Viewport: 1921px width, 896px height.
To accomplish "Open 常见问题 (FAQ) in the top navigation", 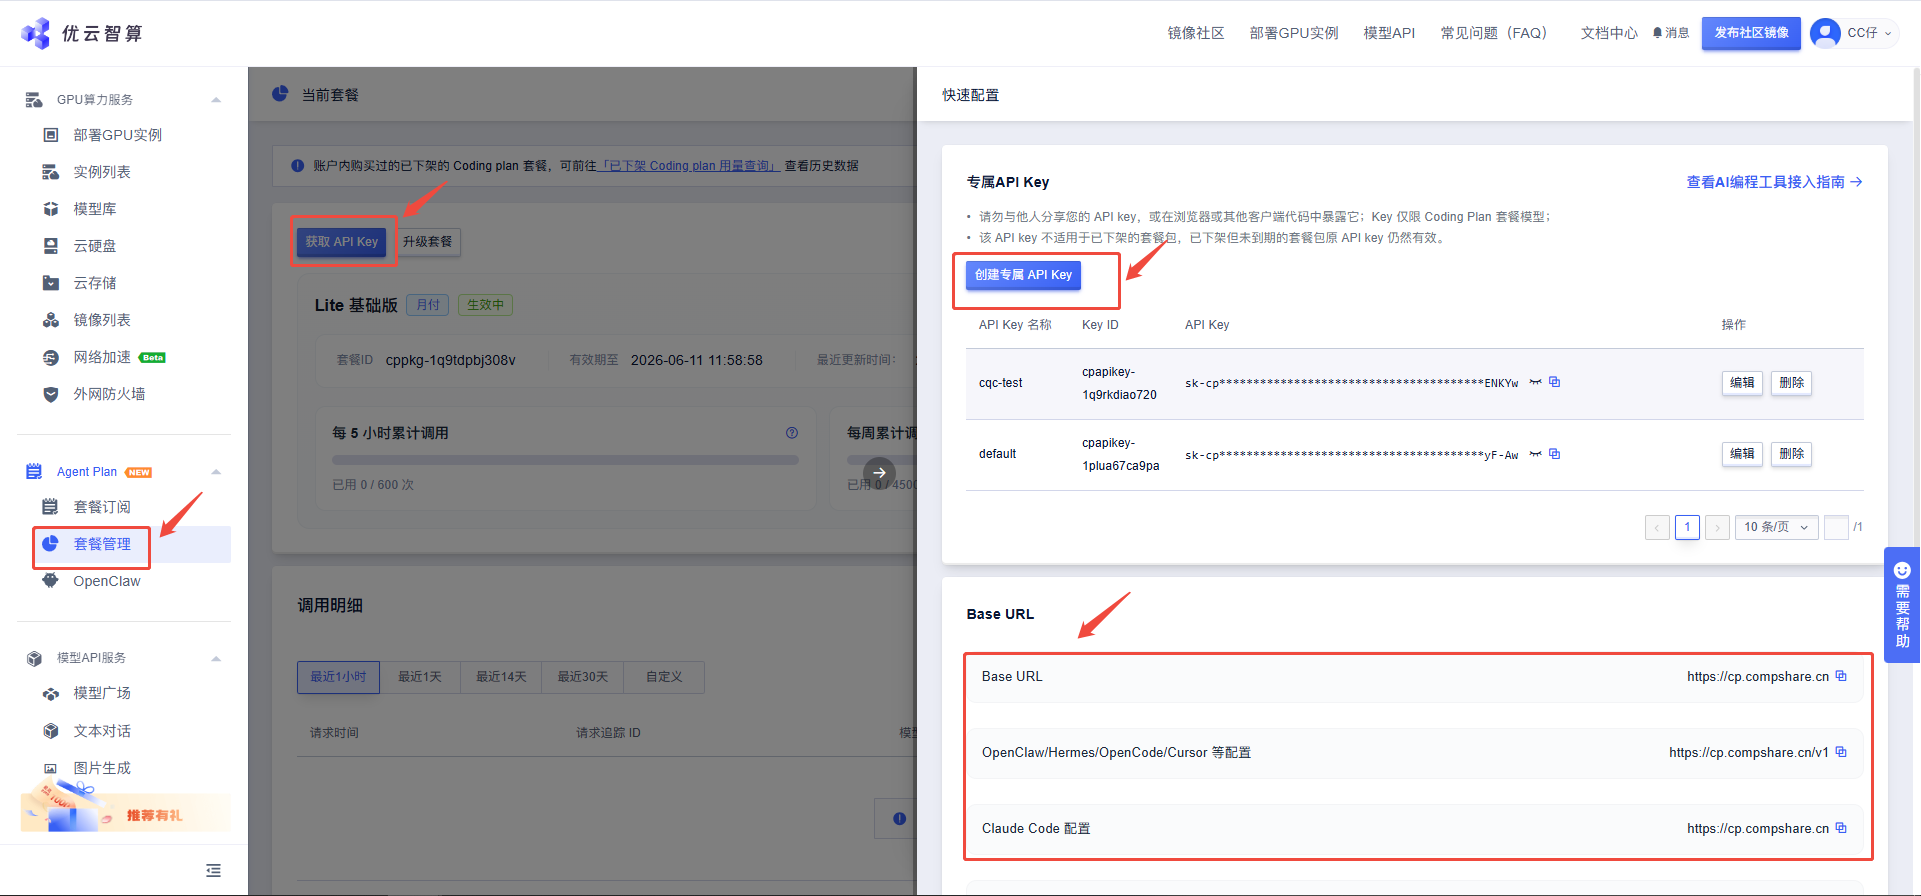I will coord(1495,33).
